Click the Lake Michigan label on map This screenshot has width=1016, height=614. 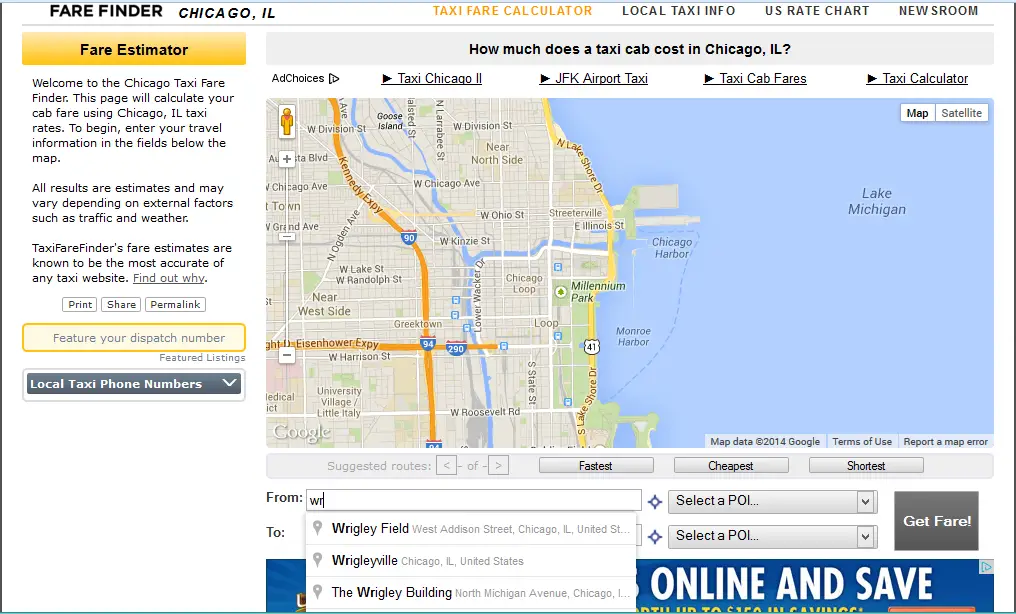(x=877, y=201)
